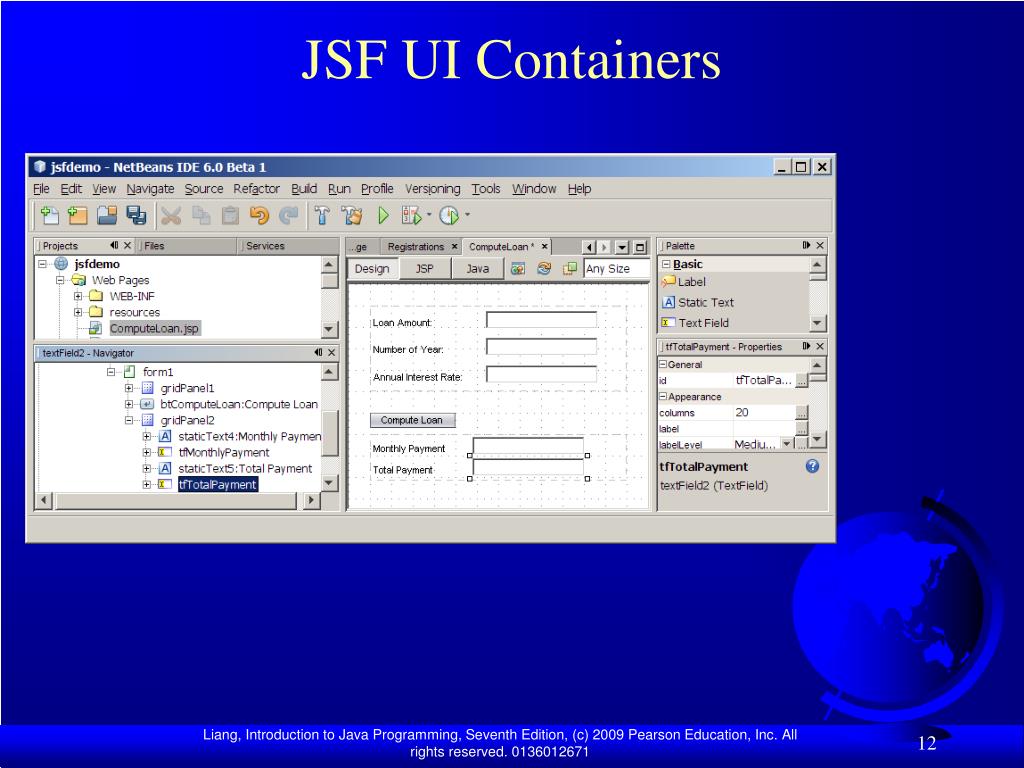Open the Debug icon dropdown arrow

click(429, 214)
